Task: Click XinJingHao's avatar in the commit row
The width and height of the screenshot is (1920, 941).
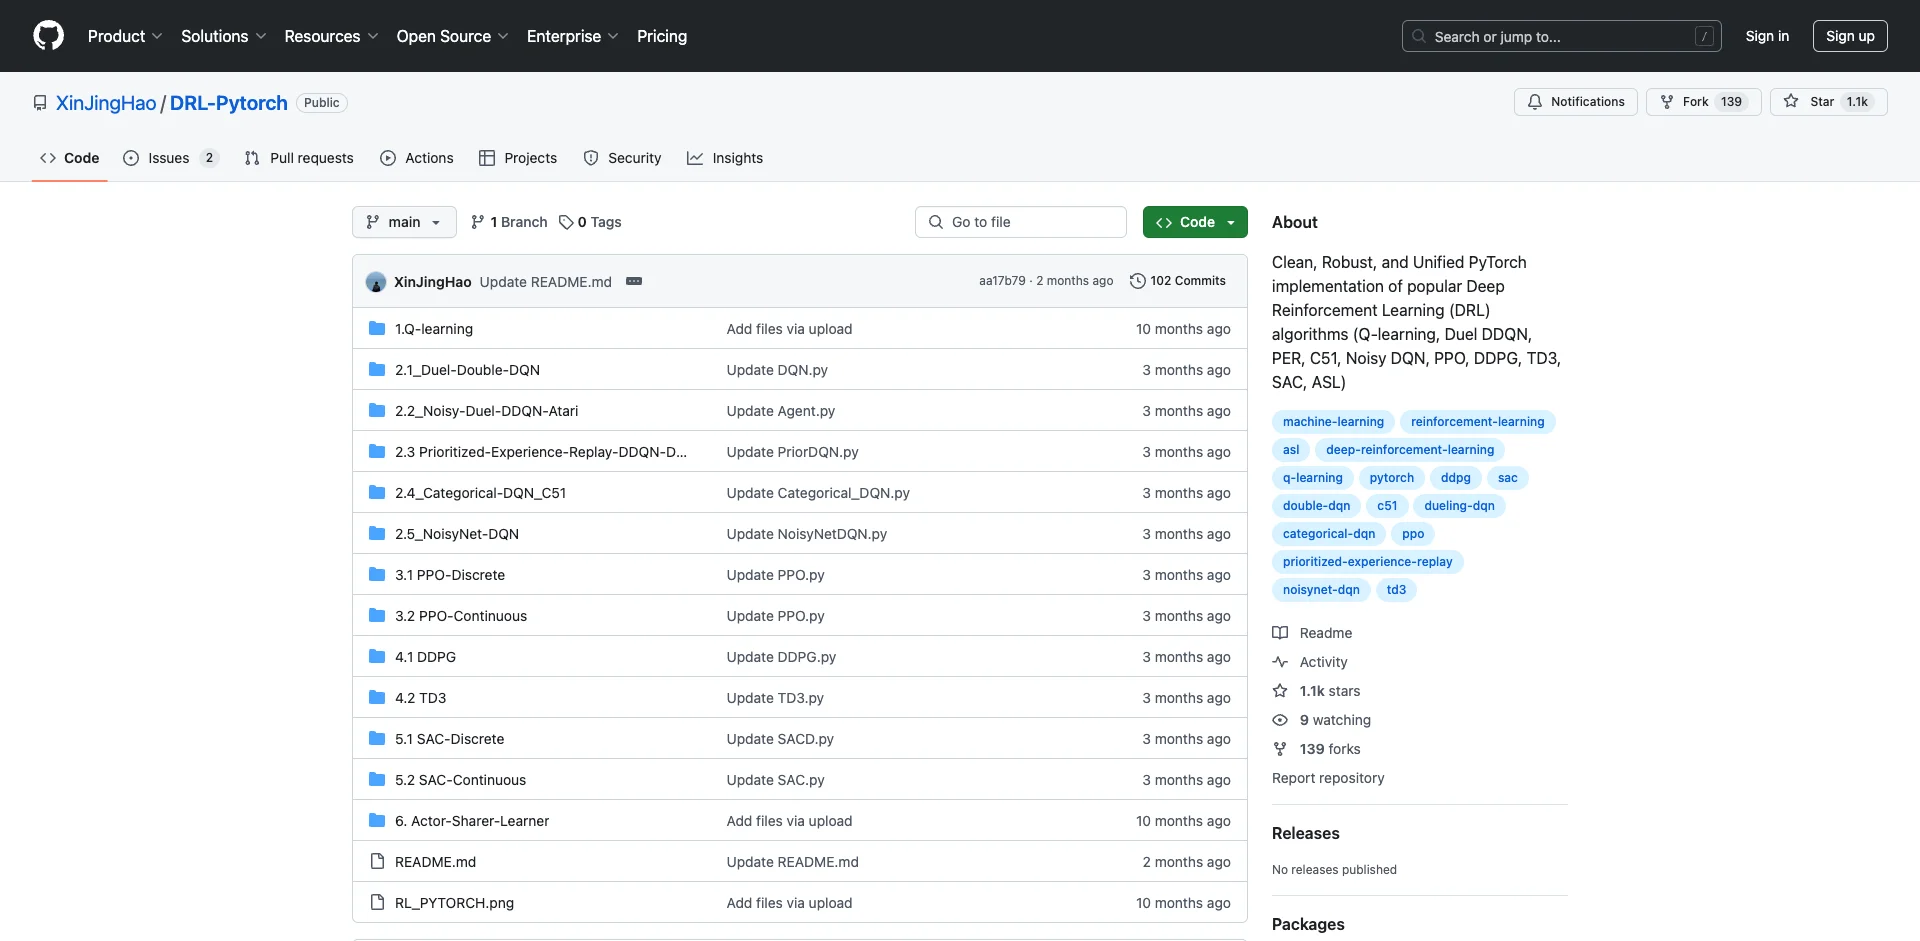Action: 376,282
